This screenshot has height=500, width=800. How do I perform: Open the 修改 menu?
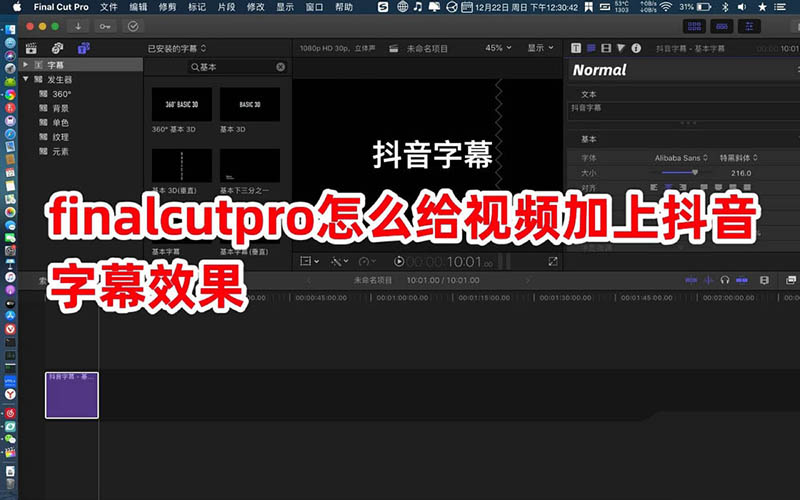[x=256, y=7]
